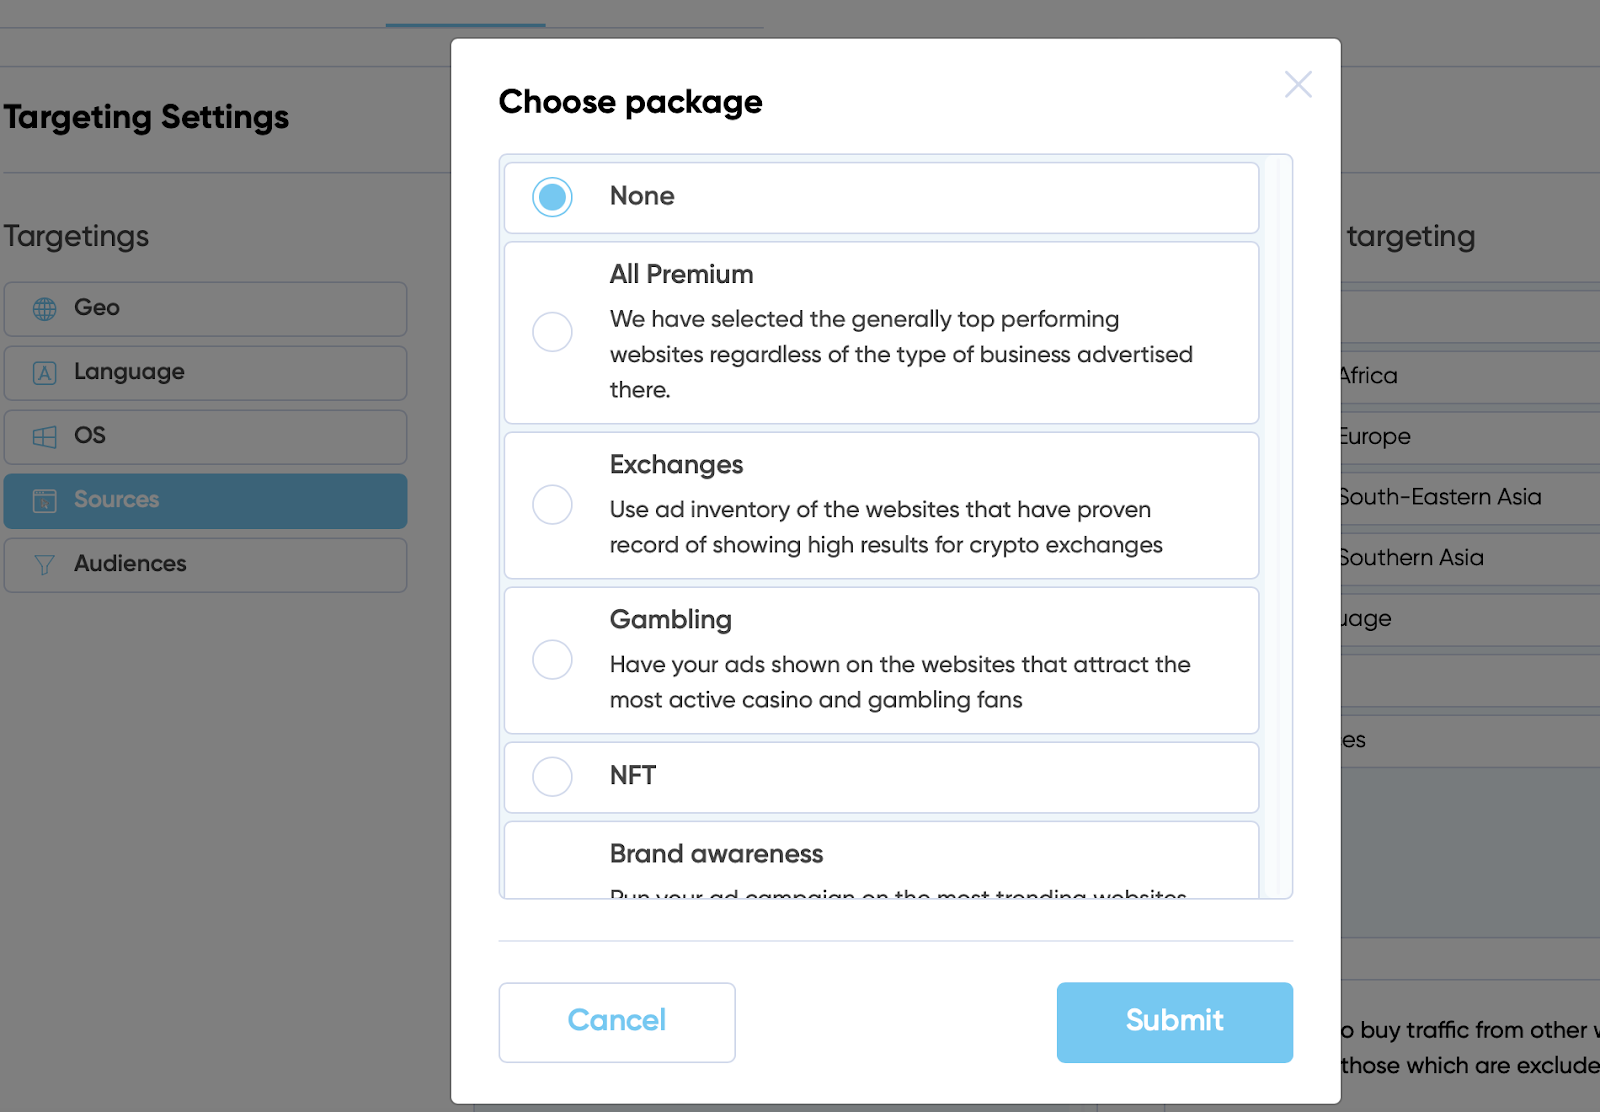This screenshot has width=1600, height=1112.
Task: Click the Language letter icon
Action: pos(45,373)
